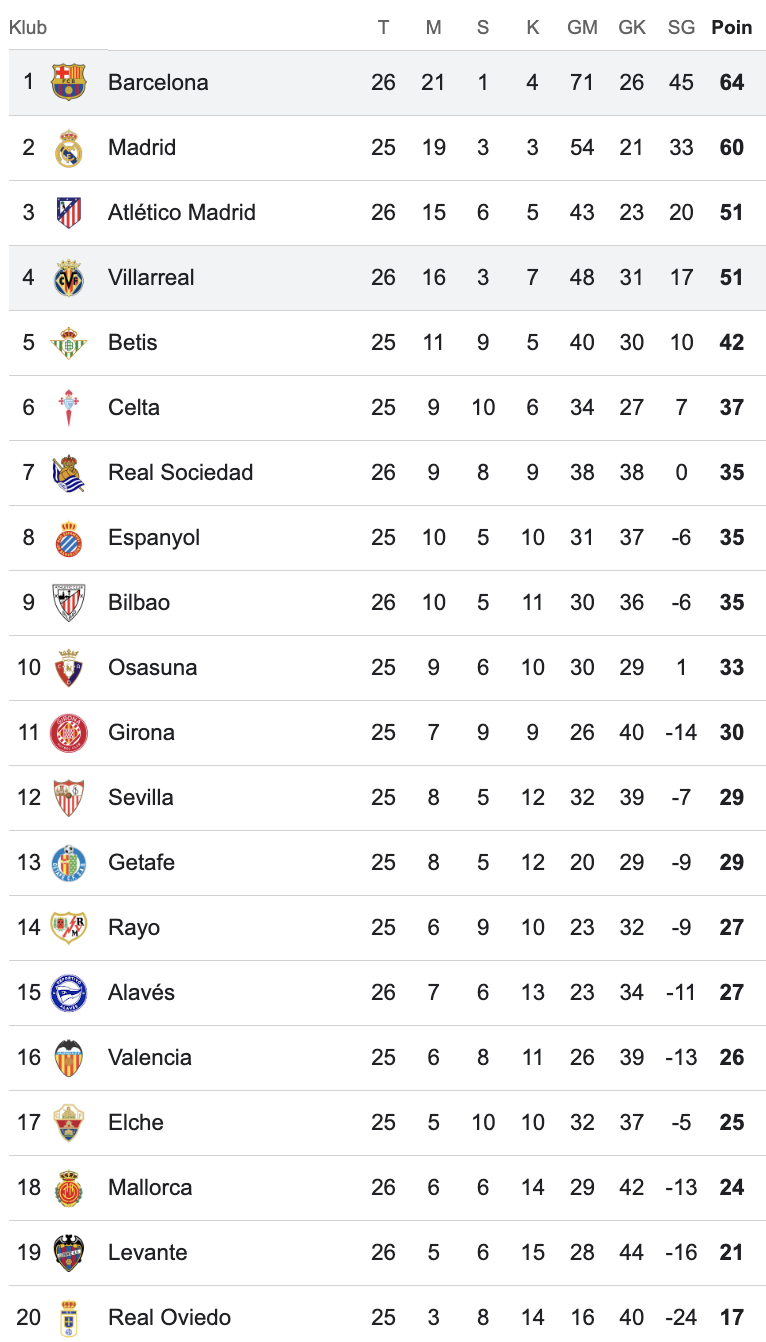Click the Rayo club crest
This screenshot has width=766, height=1342.
(69, 927)
